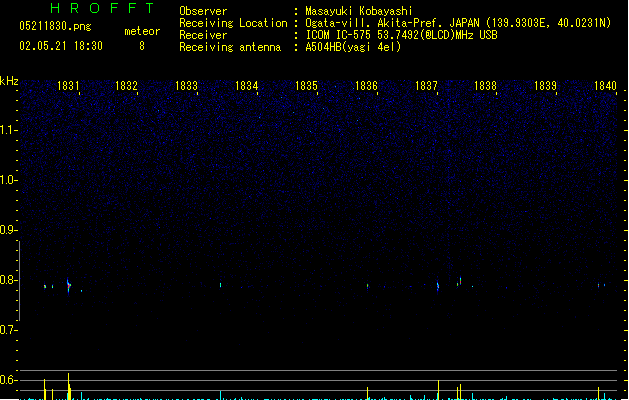Select the A504HB(yagi 4el) antenna text

point(353,47)
